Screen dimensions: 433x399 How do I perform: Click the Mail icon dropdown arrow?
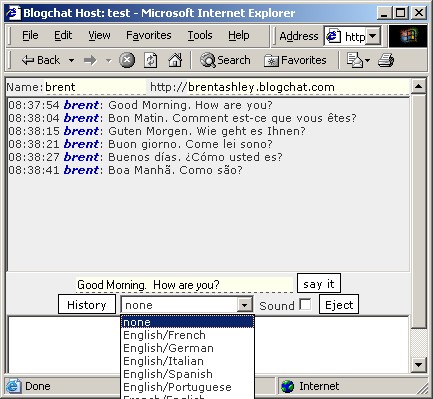pos(367,60)
